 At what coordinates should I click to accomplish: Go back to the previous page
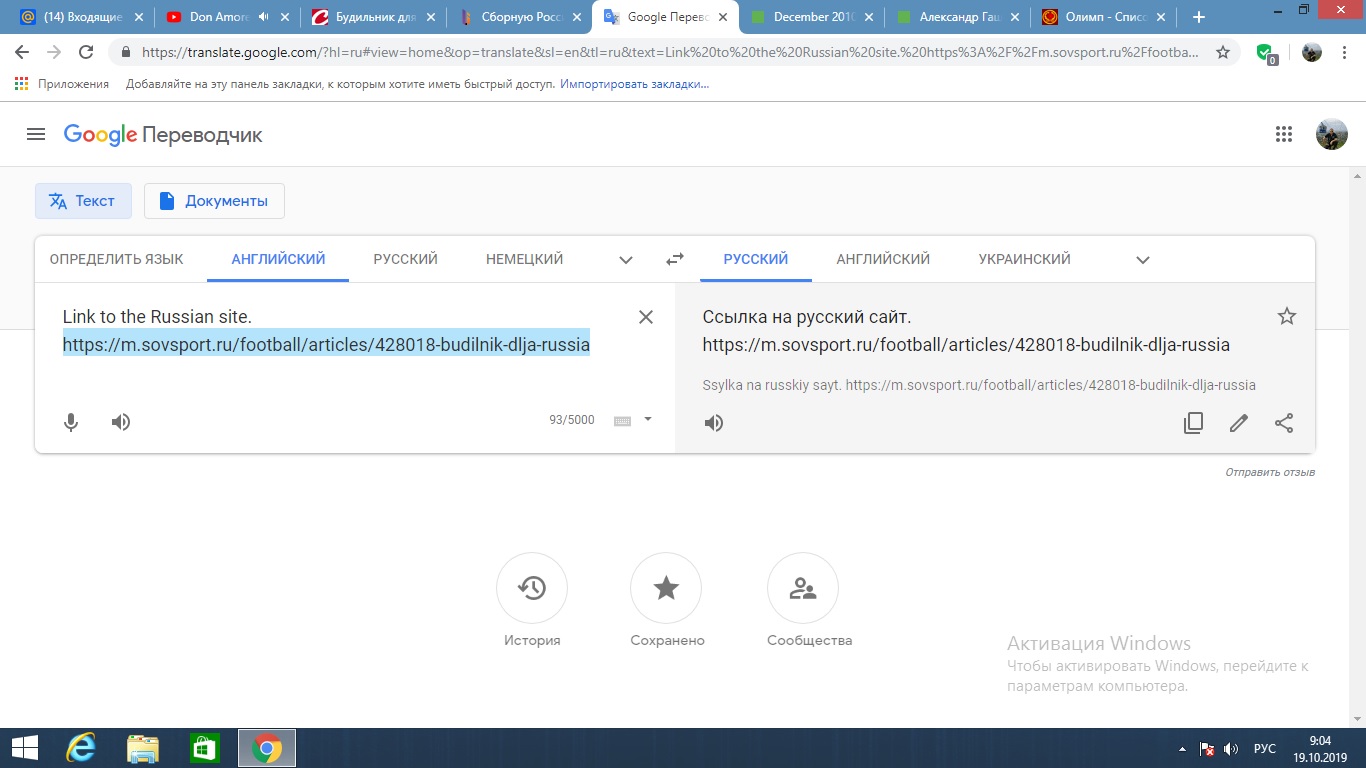(x=22, y=53)
